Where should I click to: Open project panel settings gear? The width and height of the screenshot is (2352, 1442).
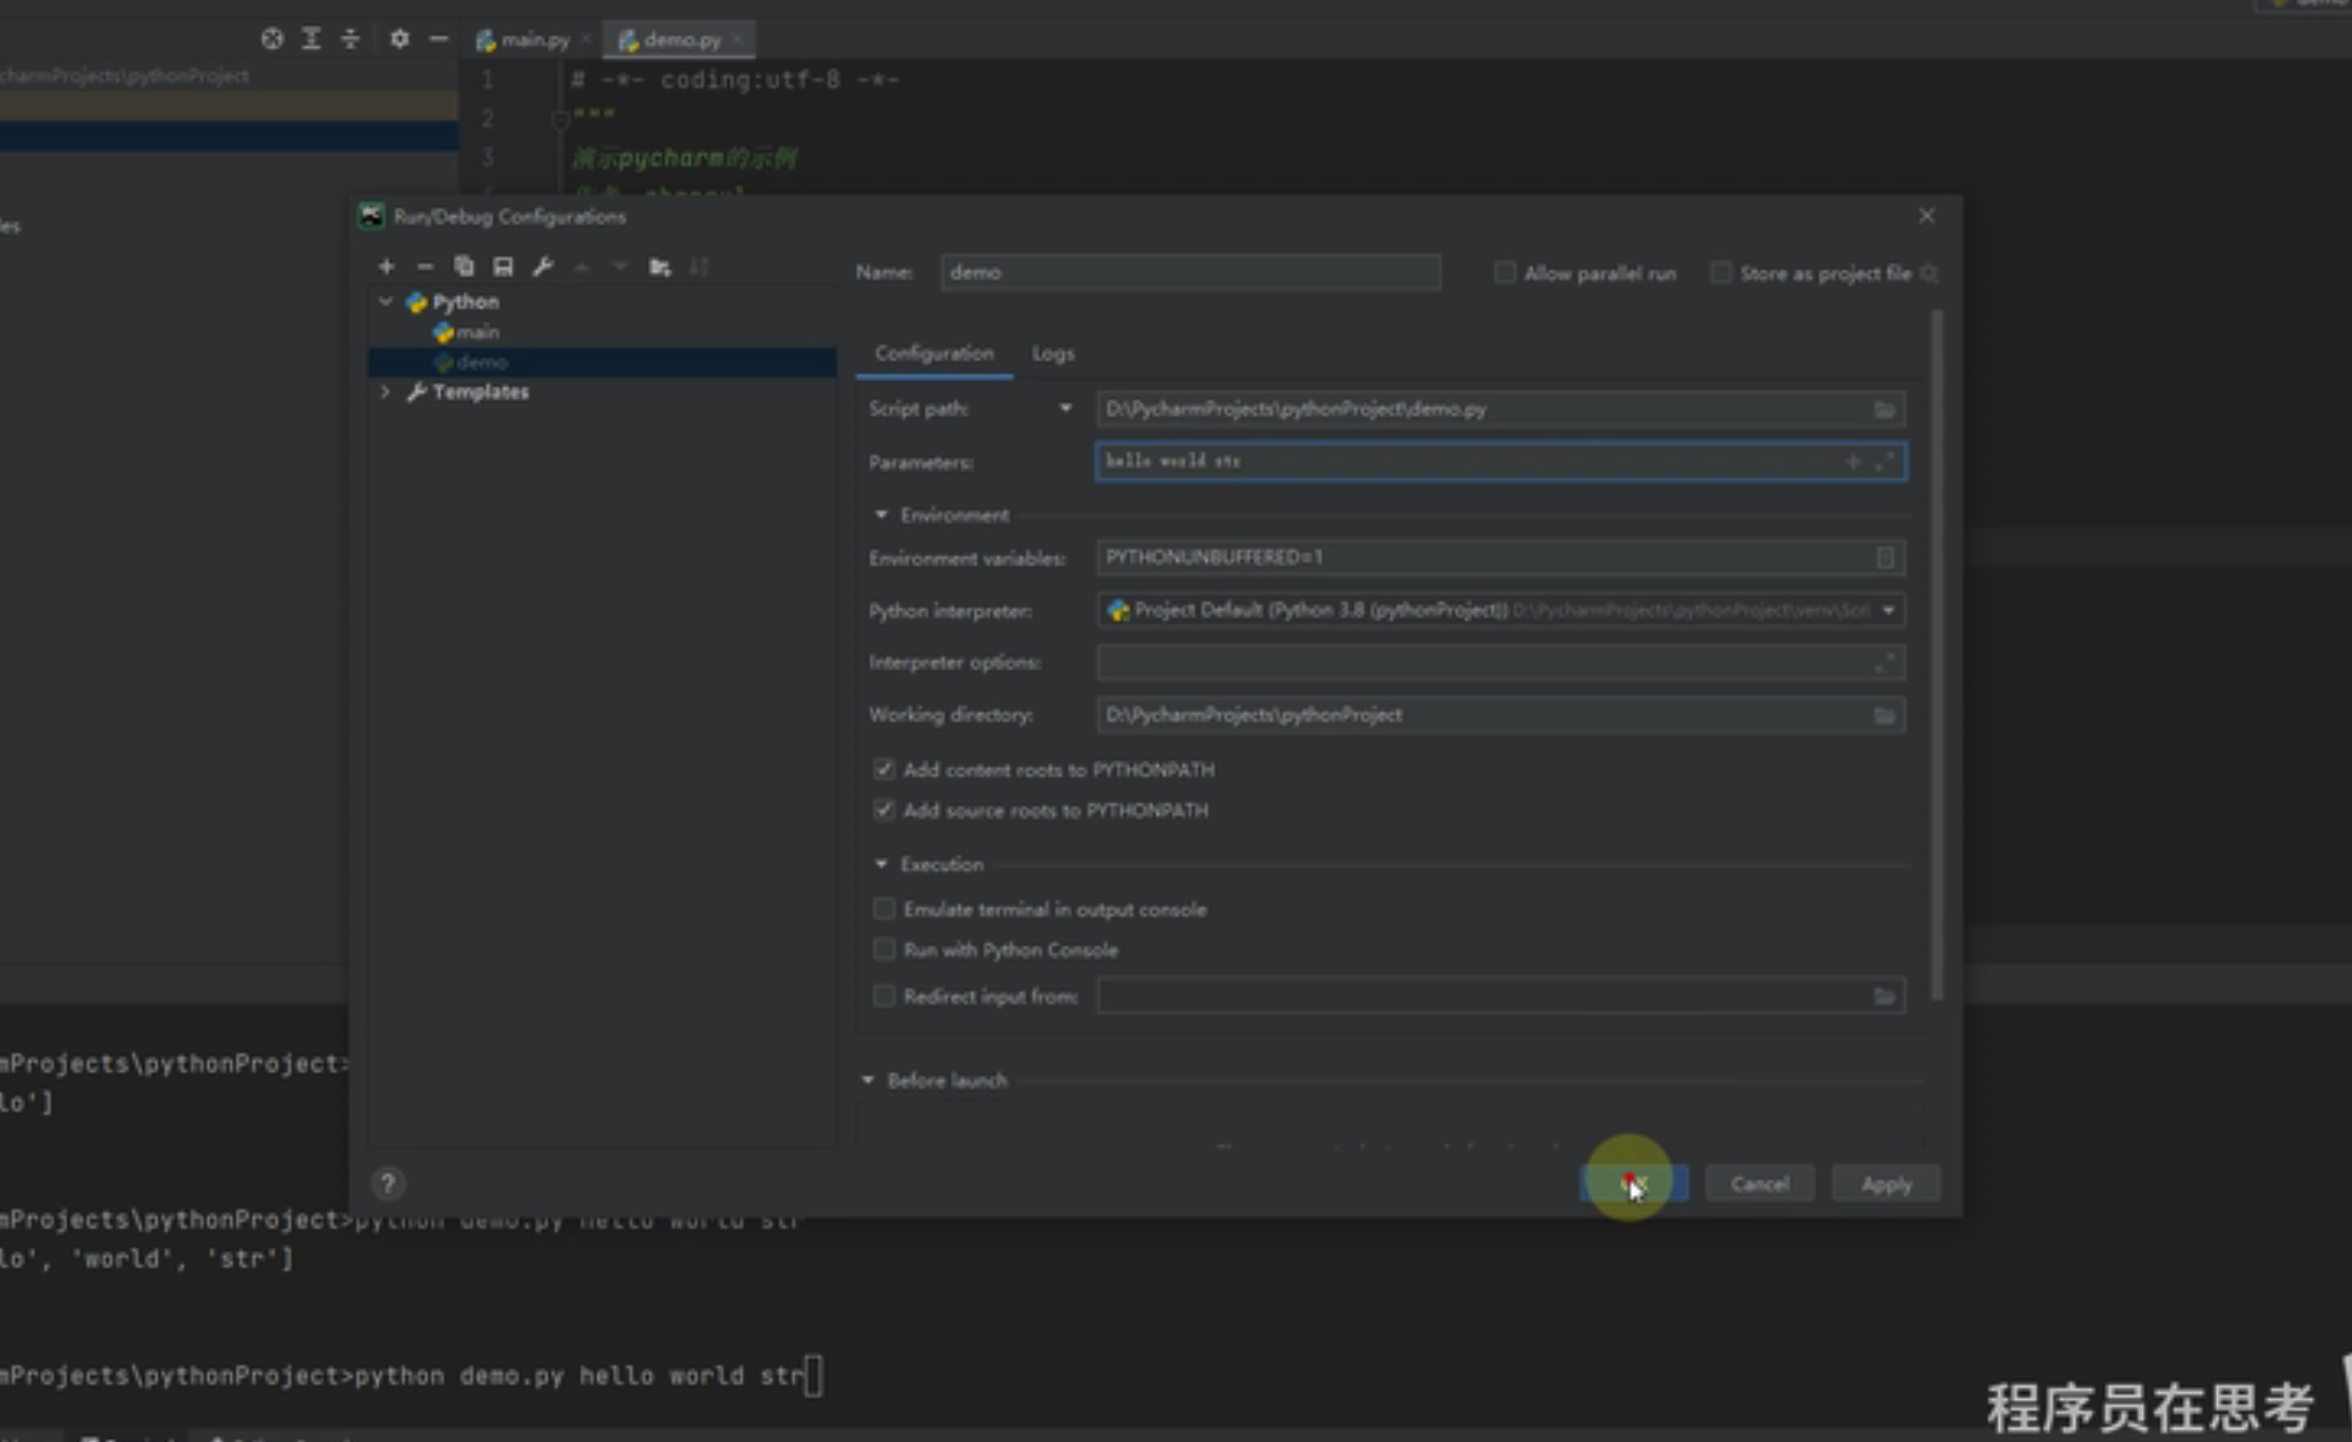click(x=399, y=39)
